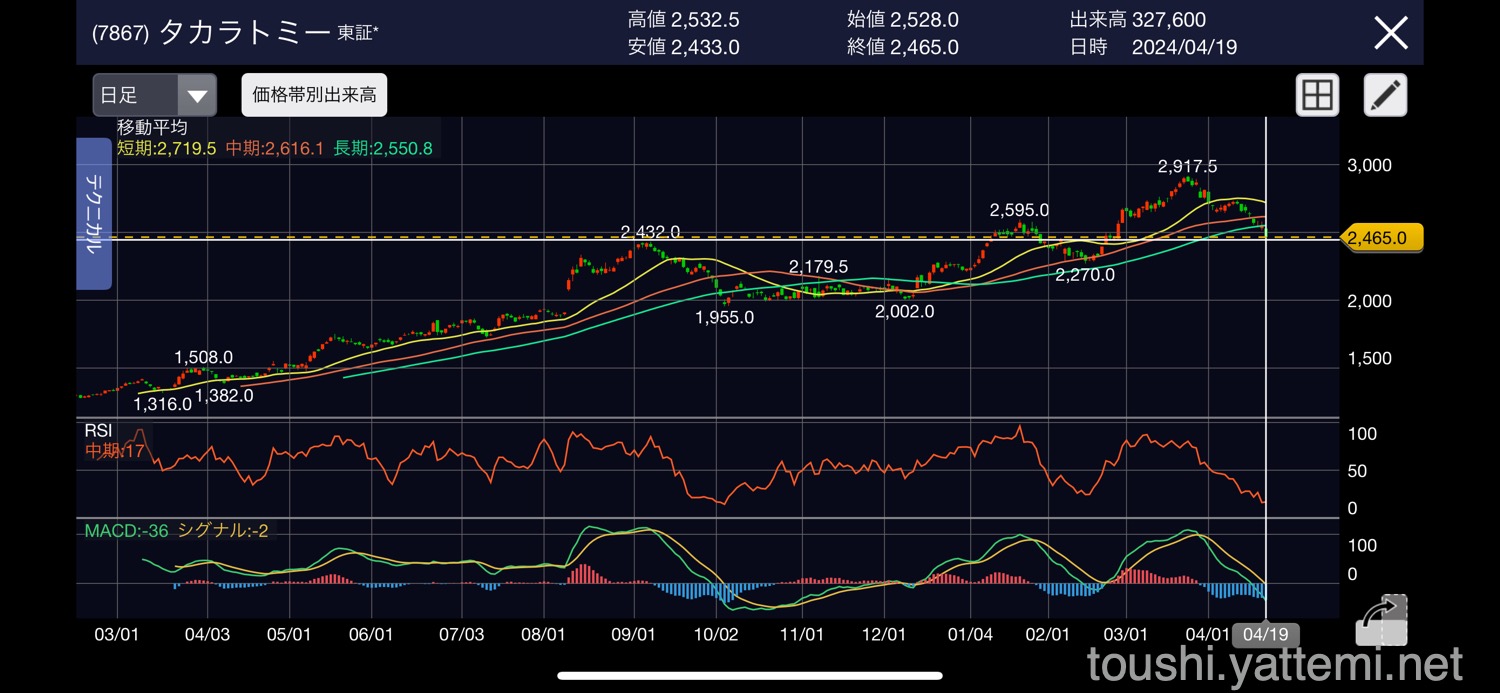Open the chart layout grid icon
The image size is (1500, 693).
pos(1317,96)
